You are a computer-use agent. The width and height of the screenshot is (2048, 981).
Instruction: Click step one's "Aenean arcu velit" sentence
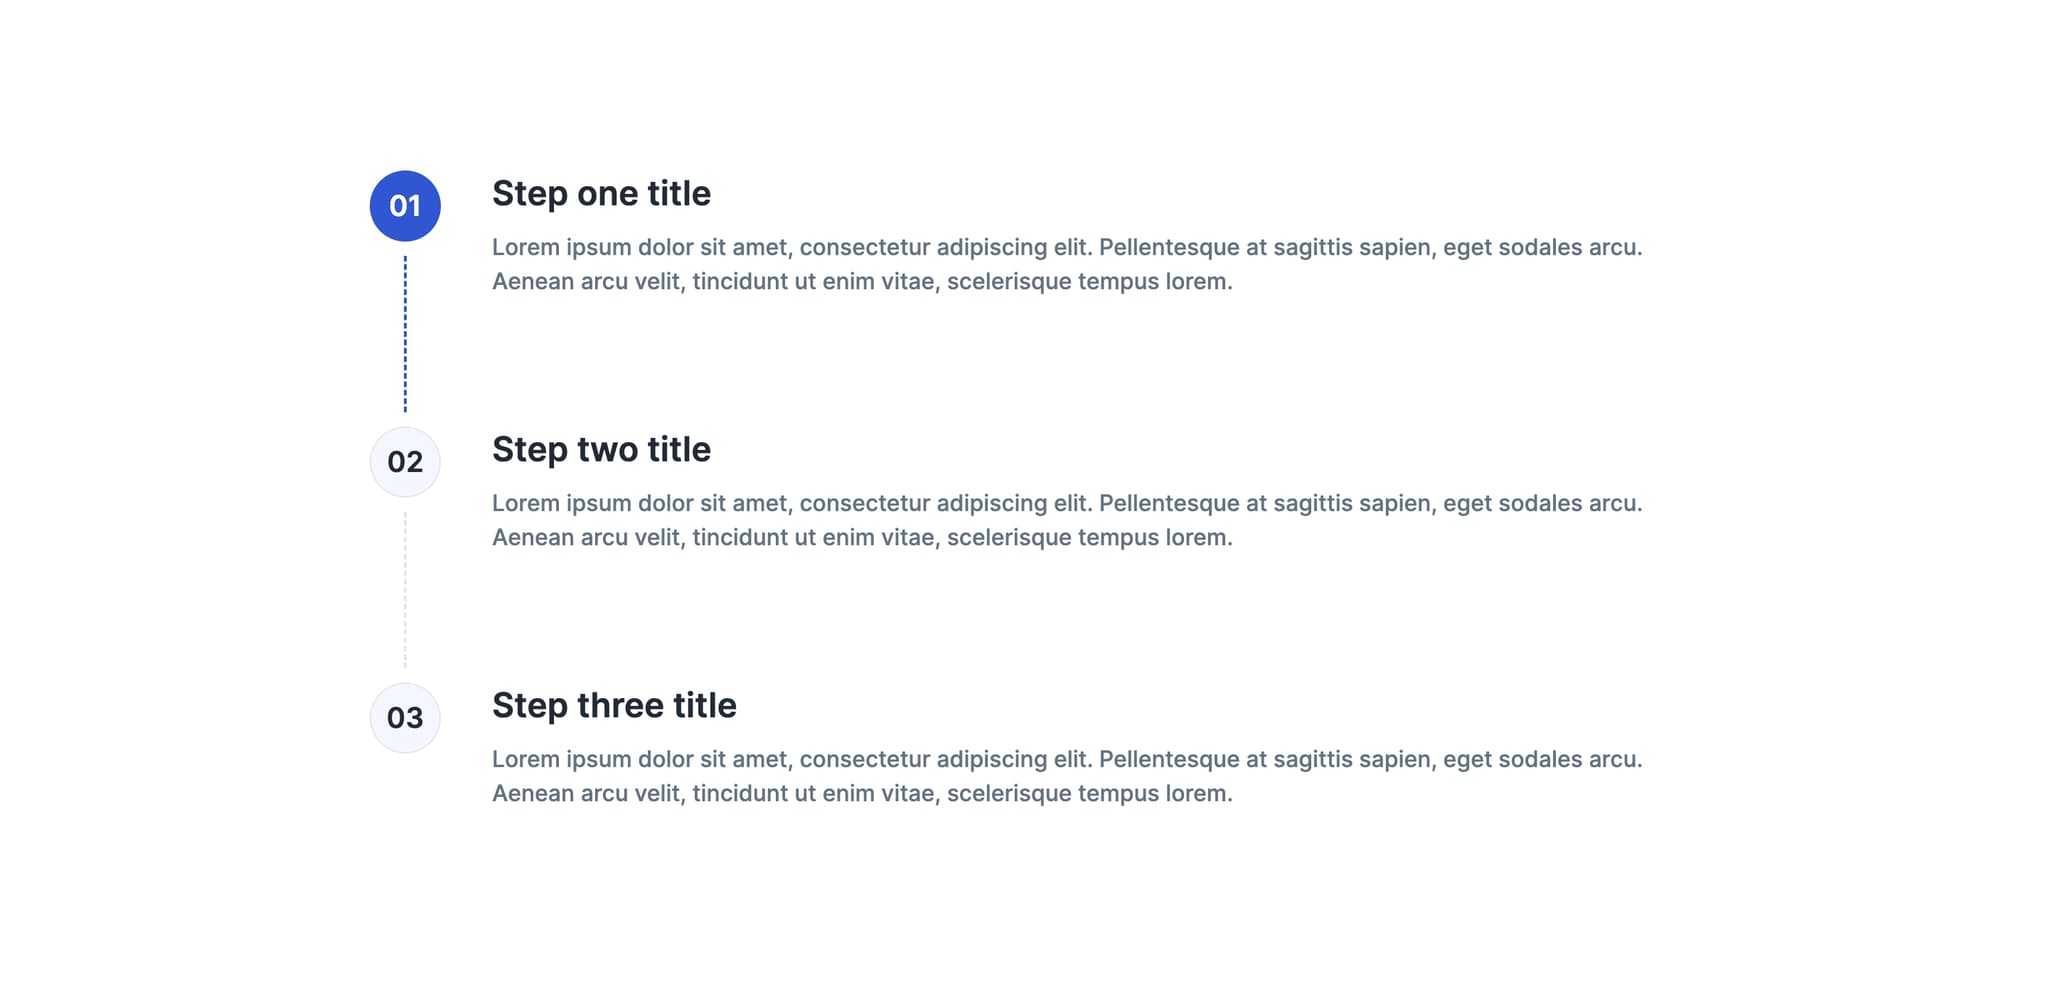point(862,281)
